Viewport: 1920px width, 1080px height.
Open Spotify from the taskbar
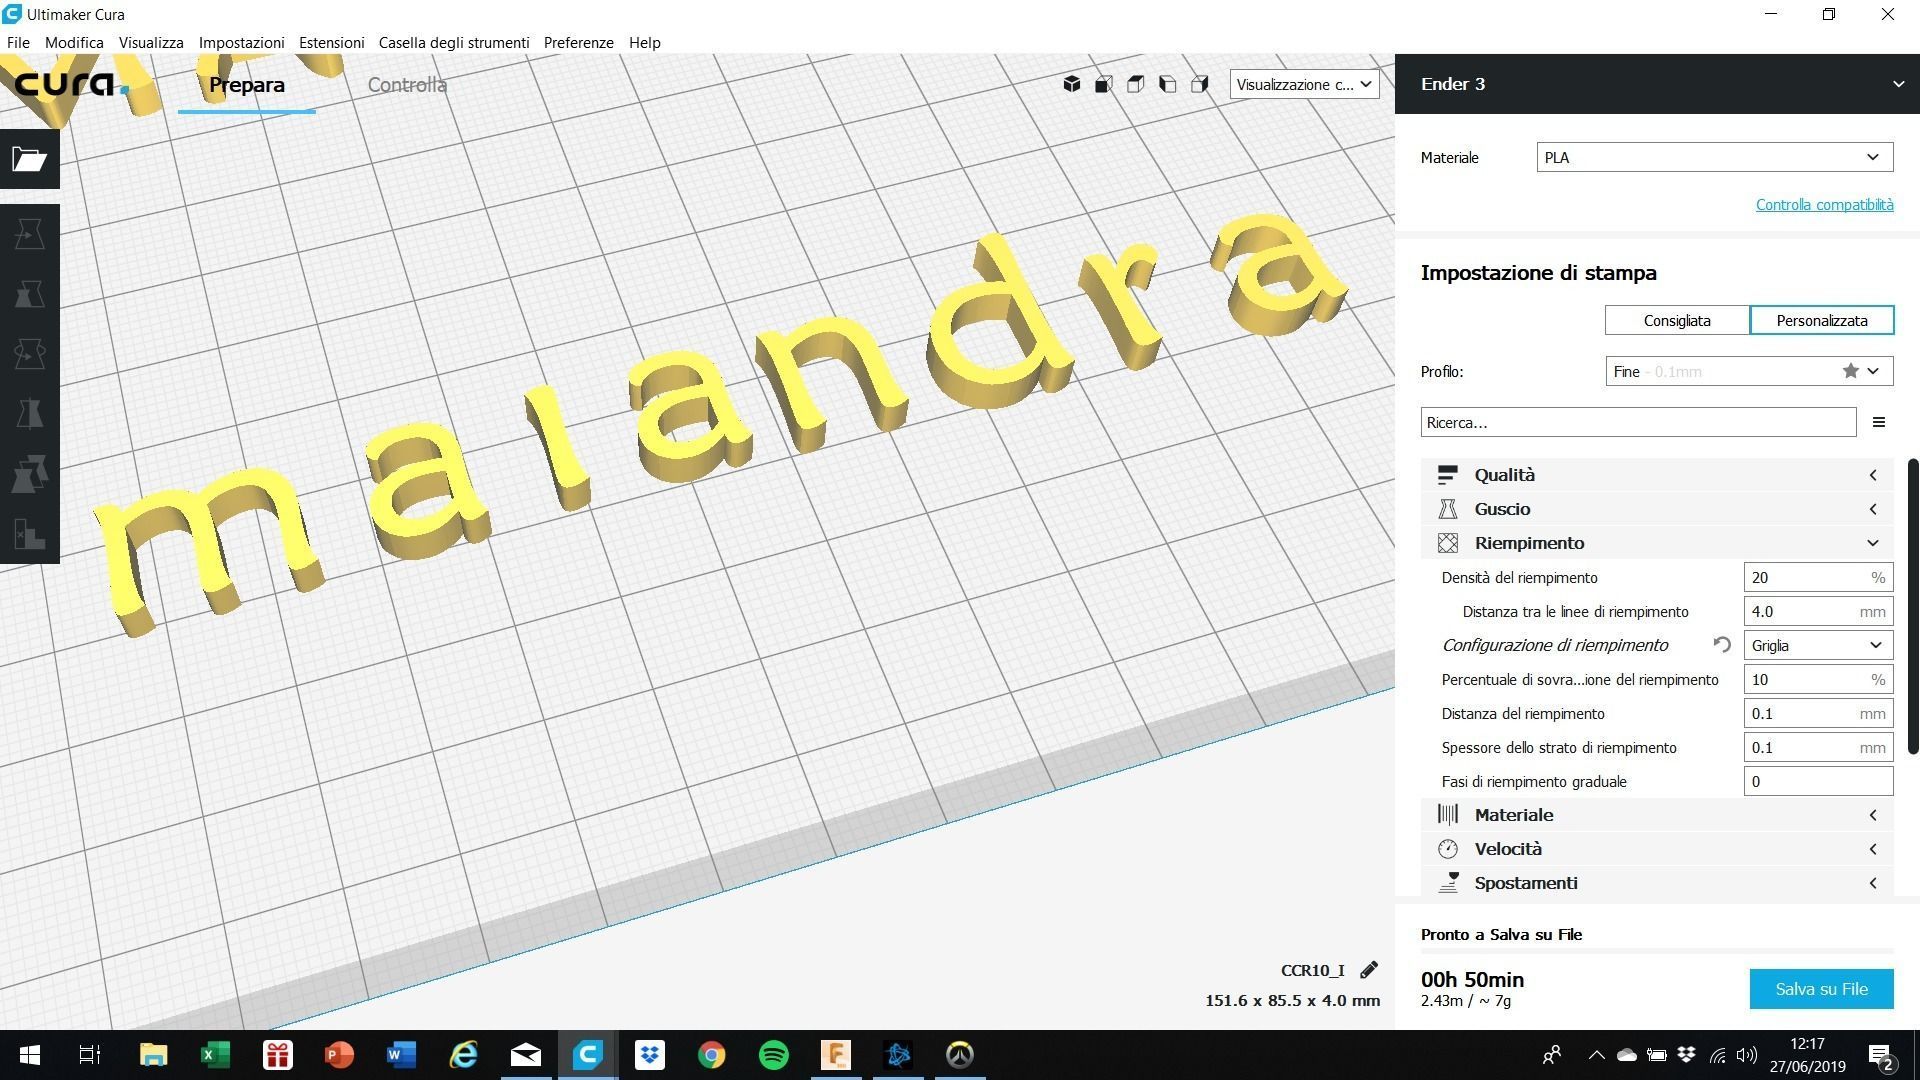click(773, 1055)
